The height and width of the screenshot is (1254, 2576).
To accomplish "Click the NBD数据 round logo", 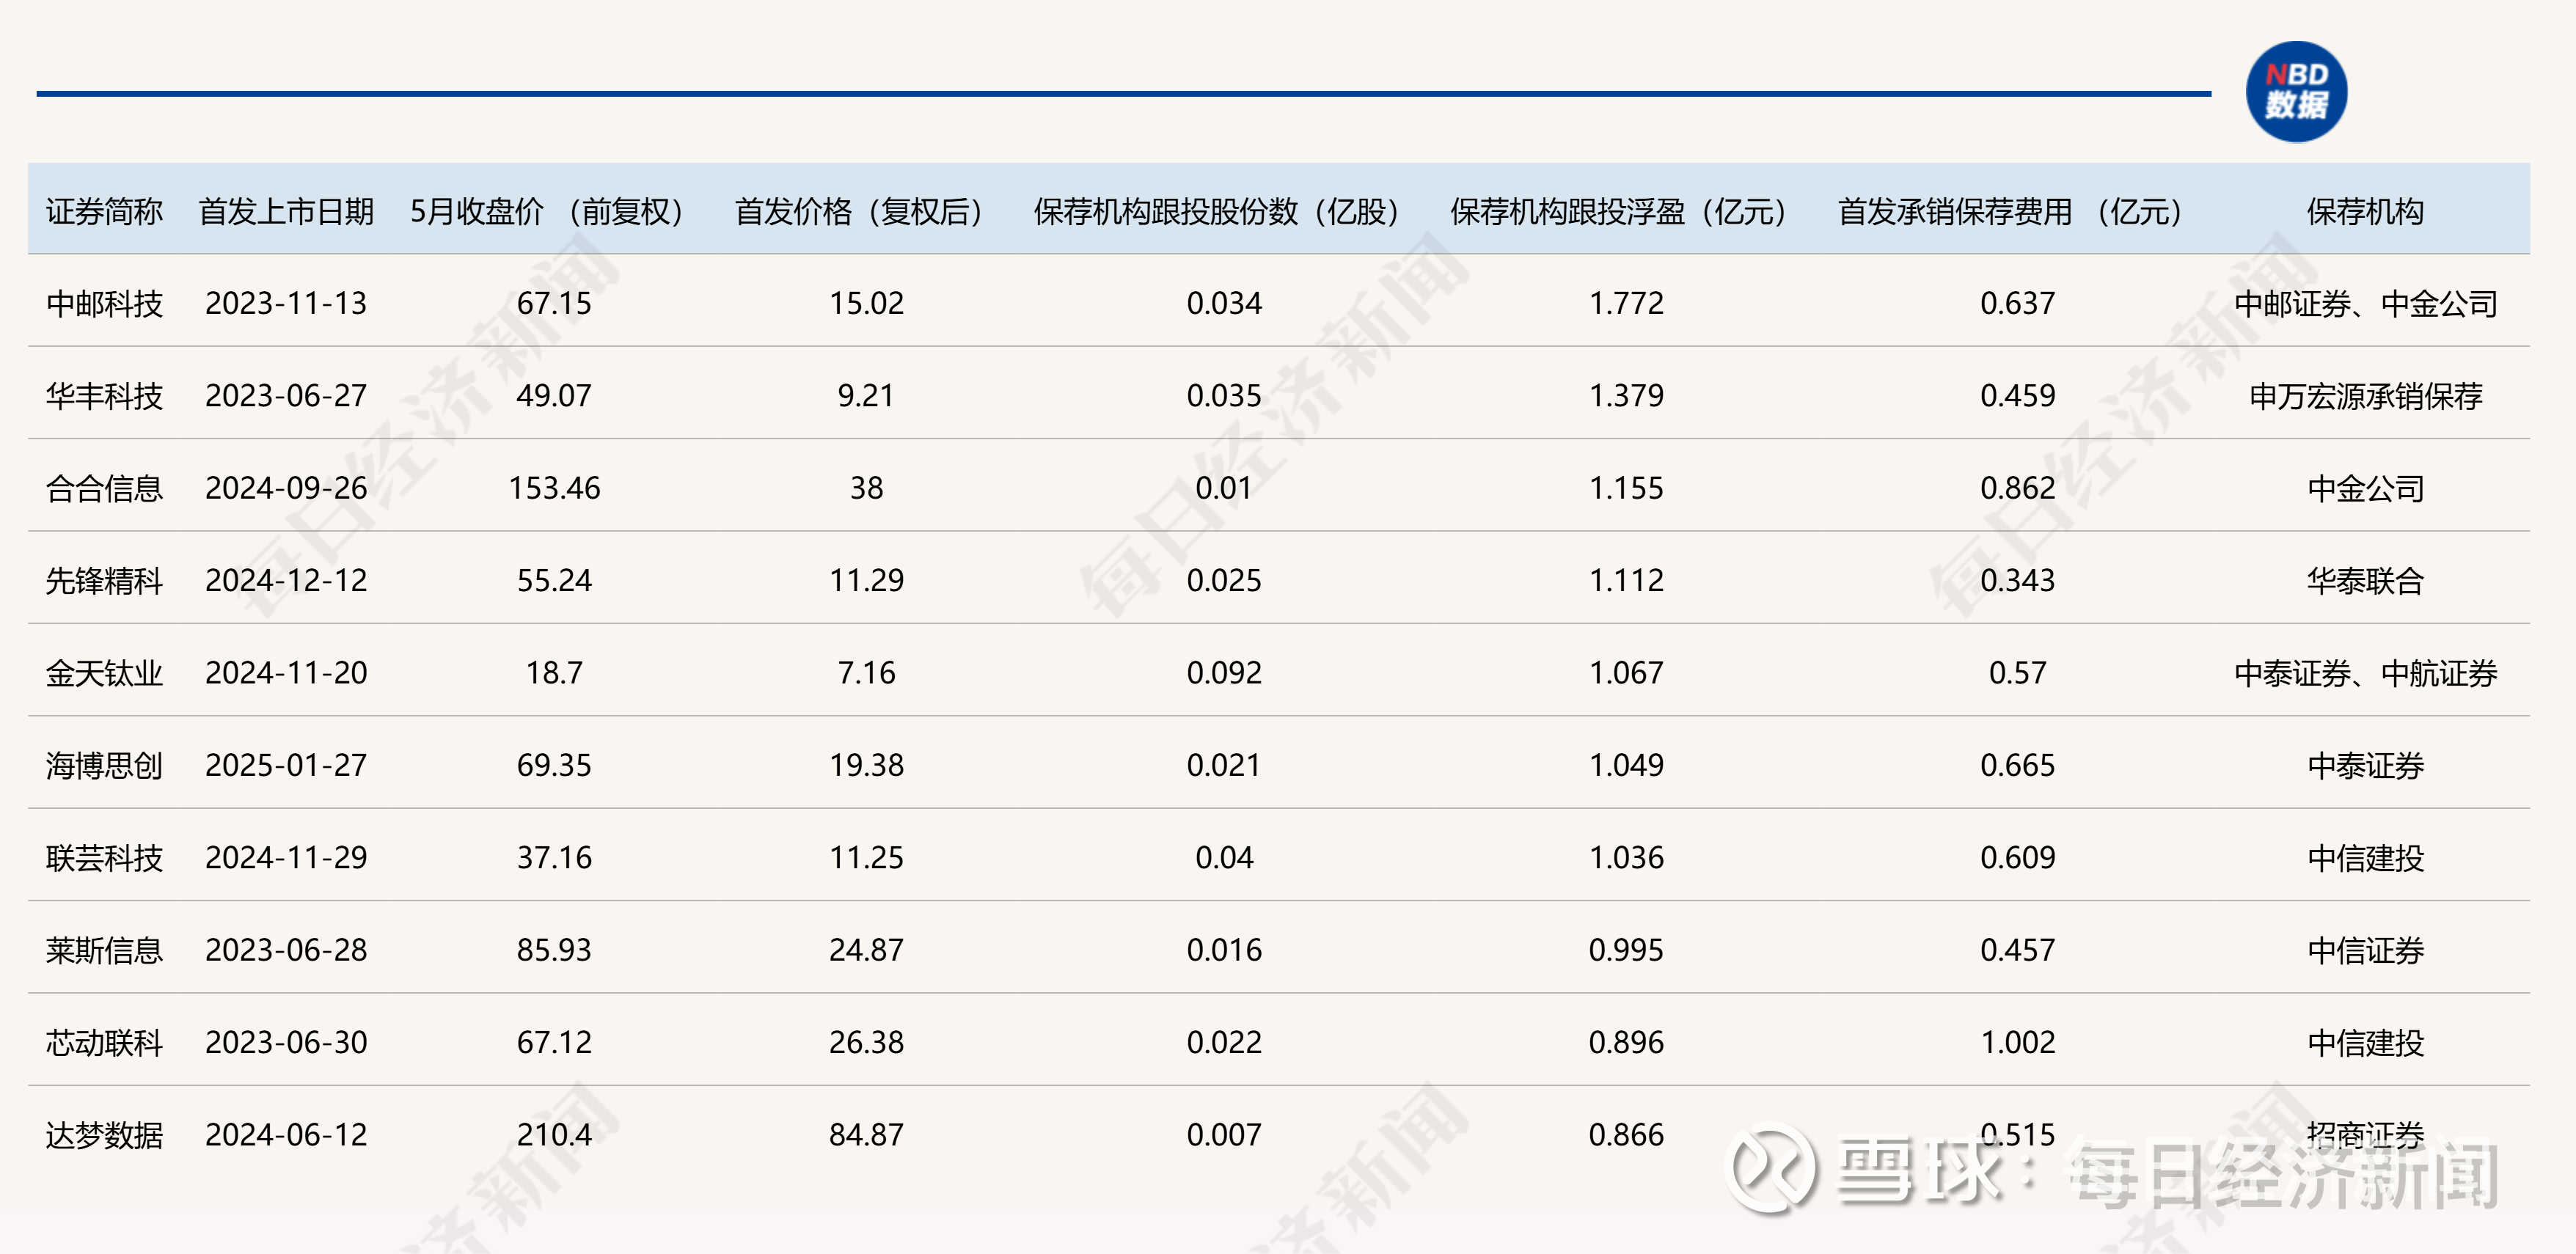I will click(x=2296, y=91).
